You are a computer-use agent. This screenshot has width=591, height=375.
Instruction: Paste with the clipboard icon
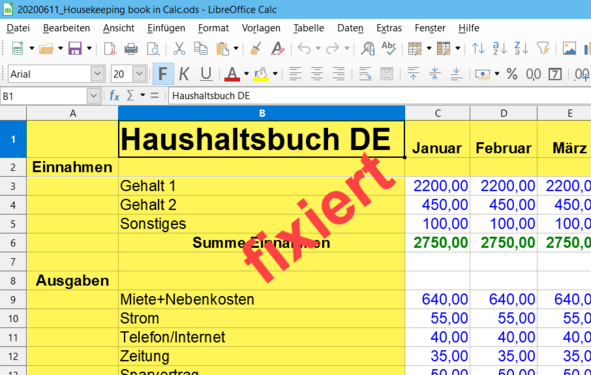point(222,49)
